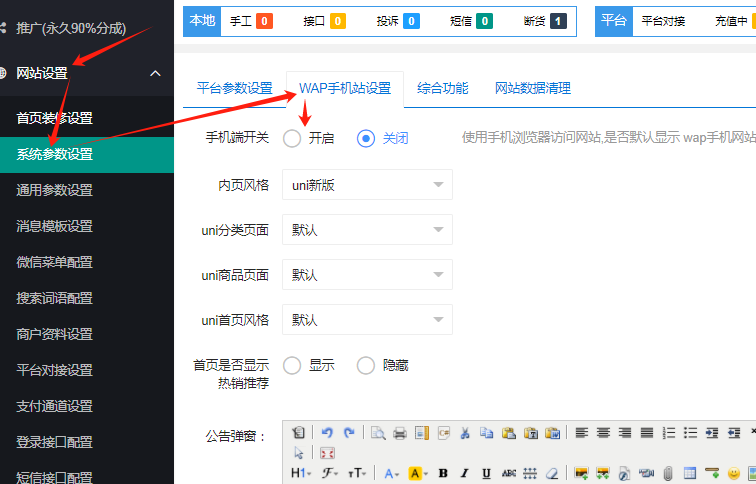Viewport: 756px width, 484px height.
Task: Redo edit in announcement editor
Action: click(349, 432)
